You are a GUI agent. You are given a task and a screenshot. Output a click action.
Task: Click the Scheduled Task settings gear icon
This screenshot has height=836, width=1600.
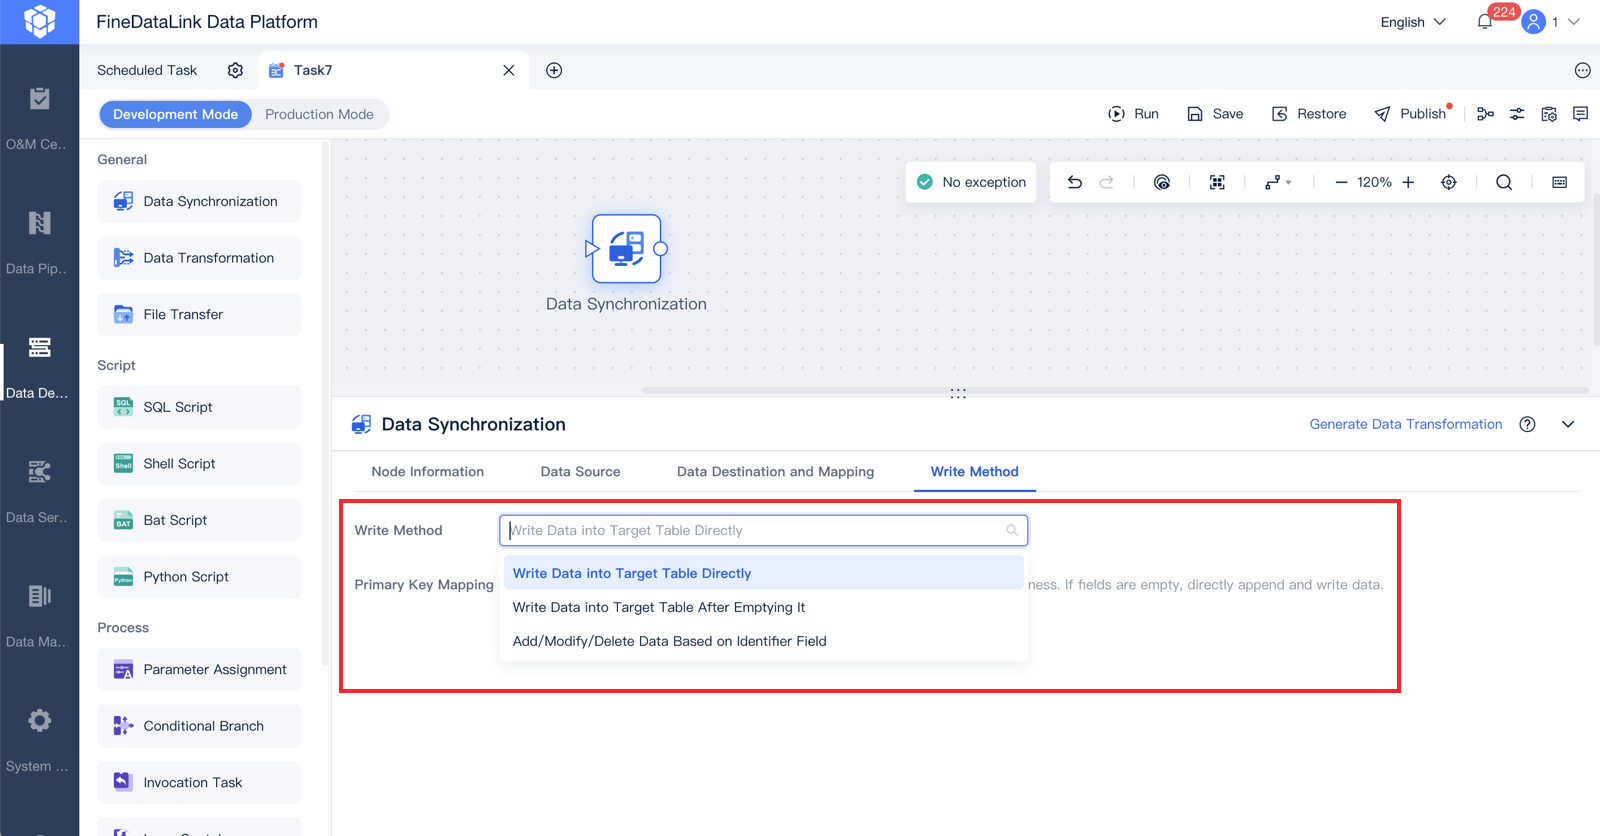point(235,70)
